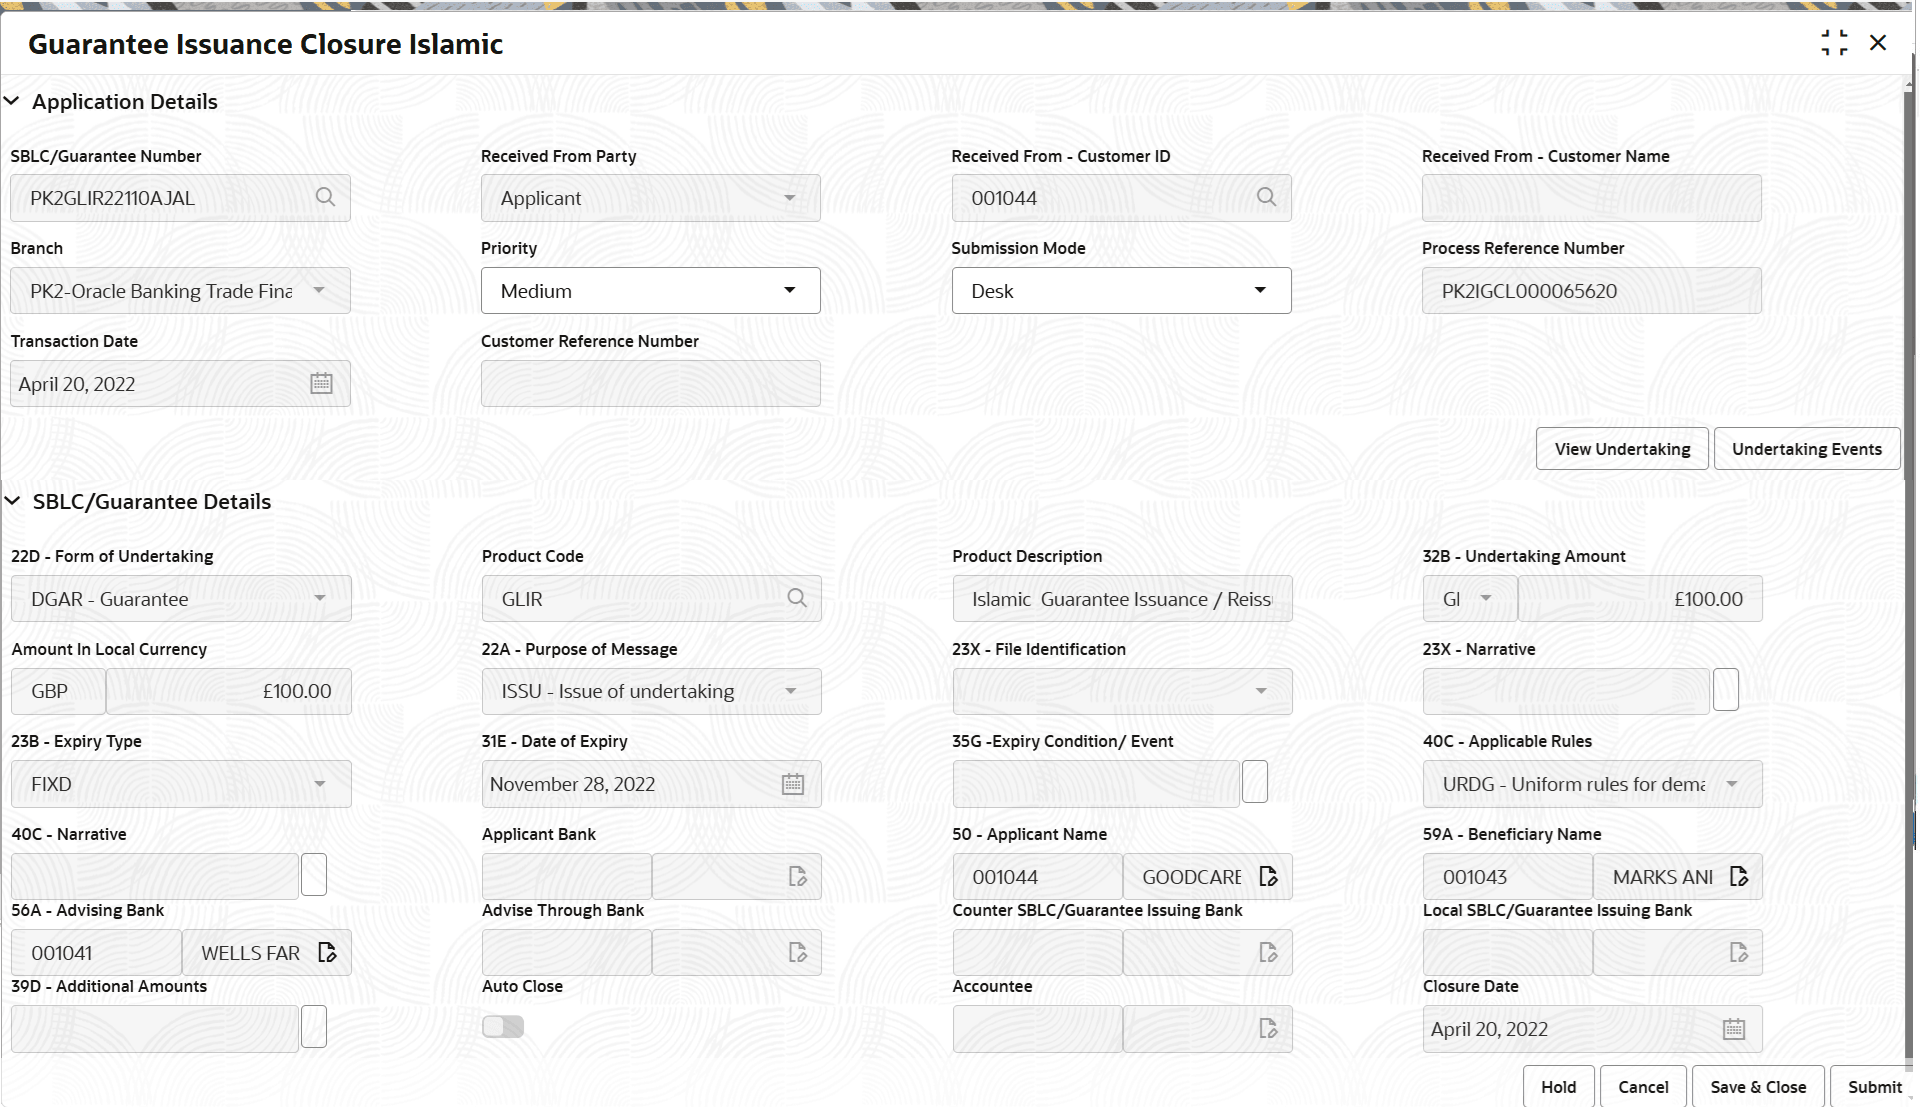Collapse the SBLC/Guarantee Details section

click(x=12, y=501)
